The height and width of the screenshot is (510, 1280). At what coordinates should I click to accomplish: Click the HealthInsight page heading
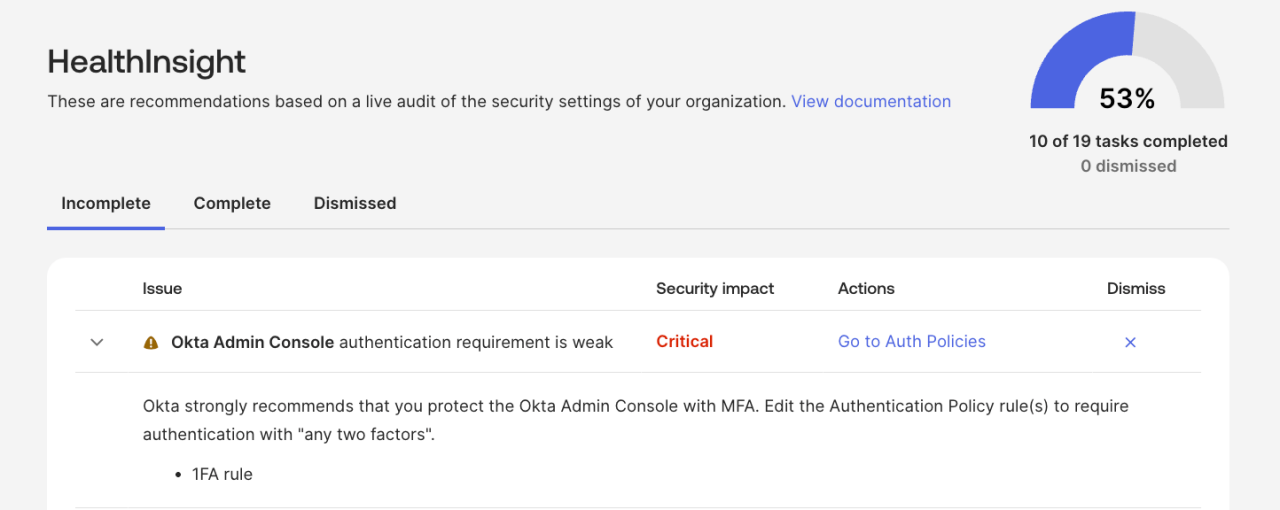tap(147, 62)
